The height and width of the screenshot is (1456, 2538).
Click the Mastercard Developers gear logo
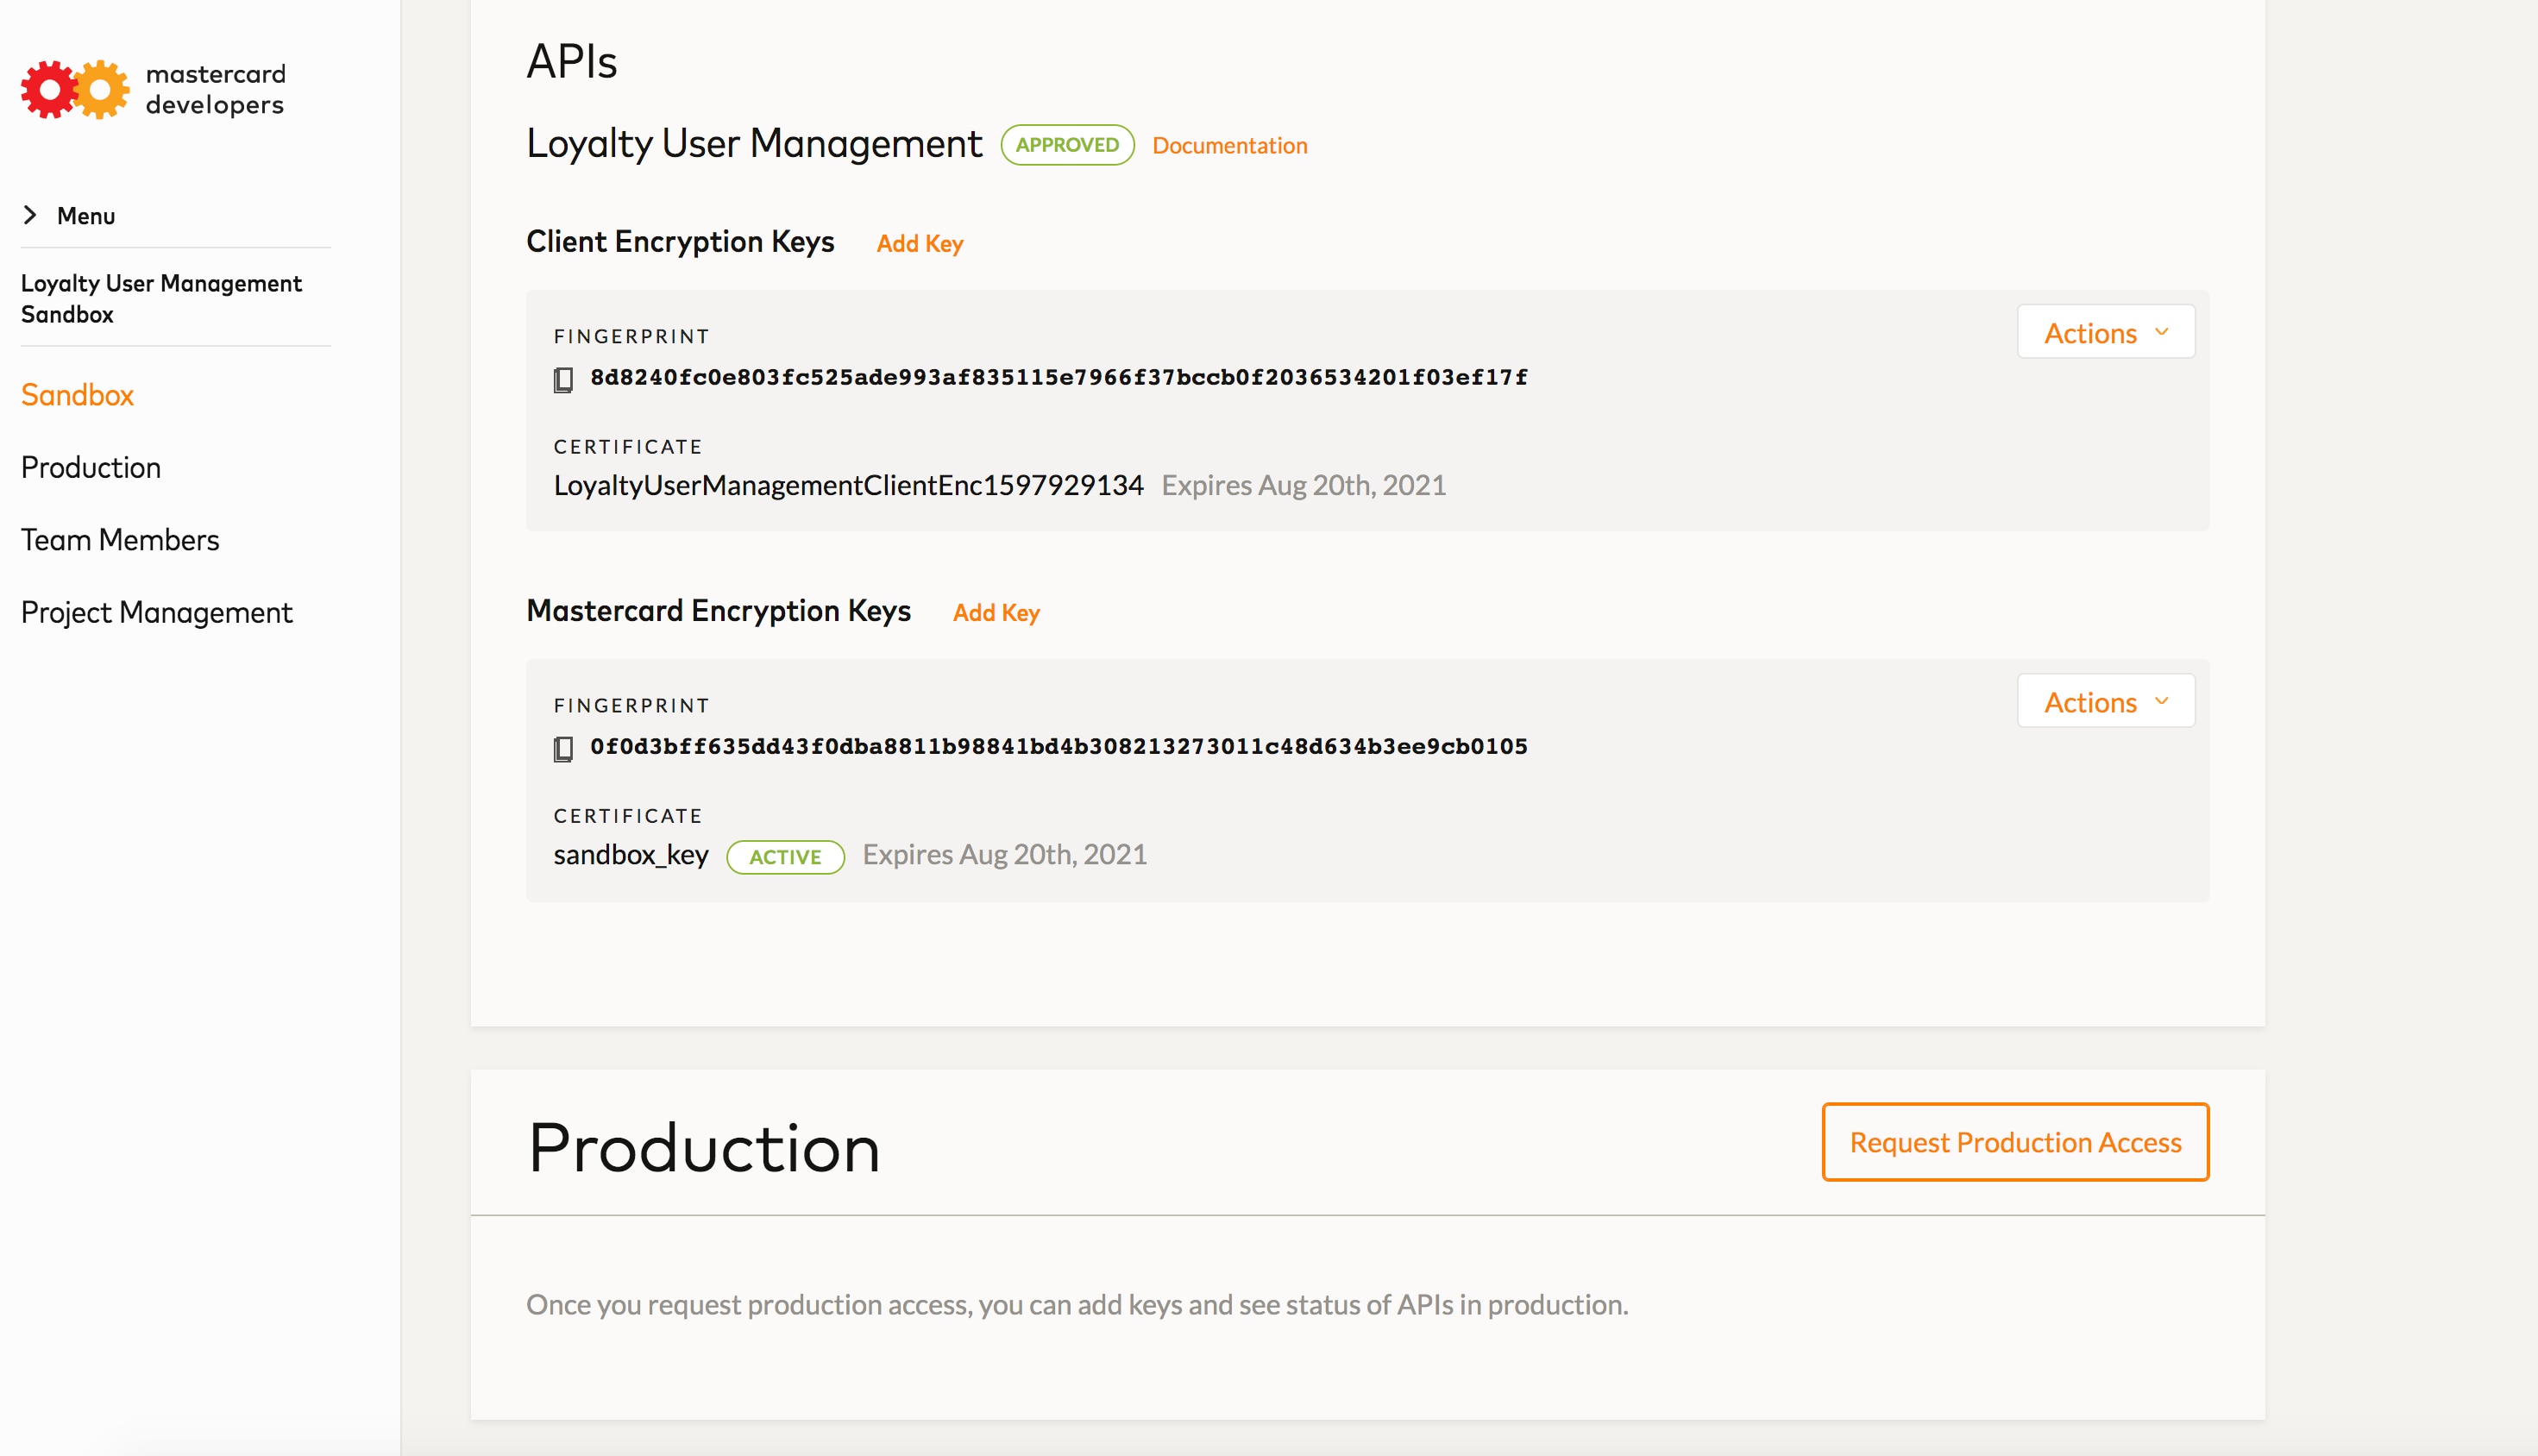(x=75, y=89)
